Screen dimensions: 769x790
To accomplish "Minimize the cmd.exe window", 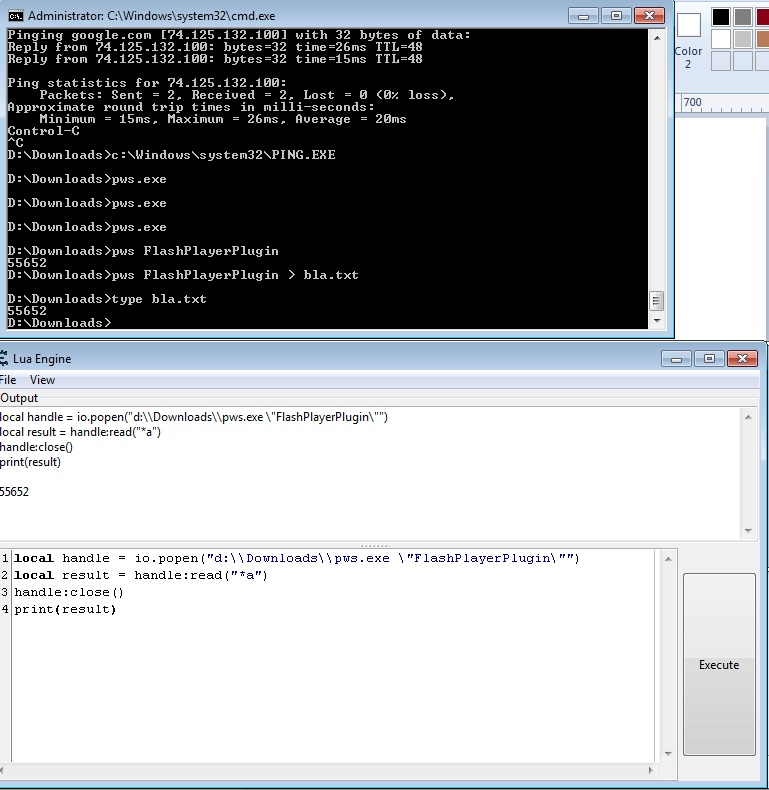I will 584,15.
